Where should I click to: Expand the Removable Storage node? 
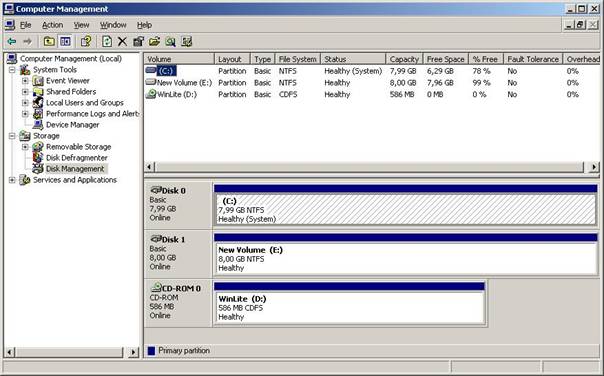pyautogui.click(x=25, y=147)
